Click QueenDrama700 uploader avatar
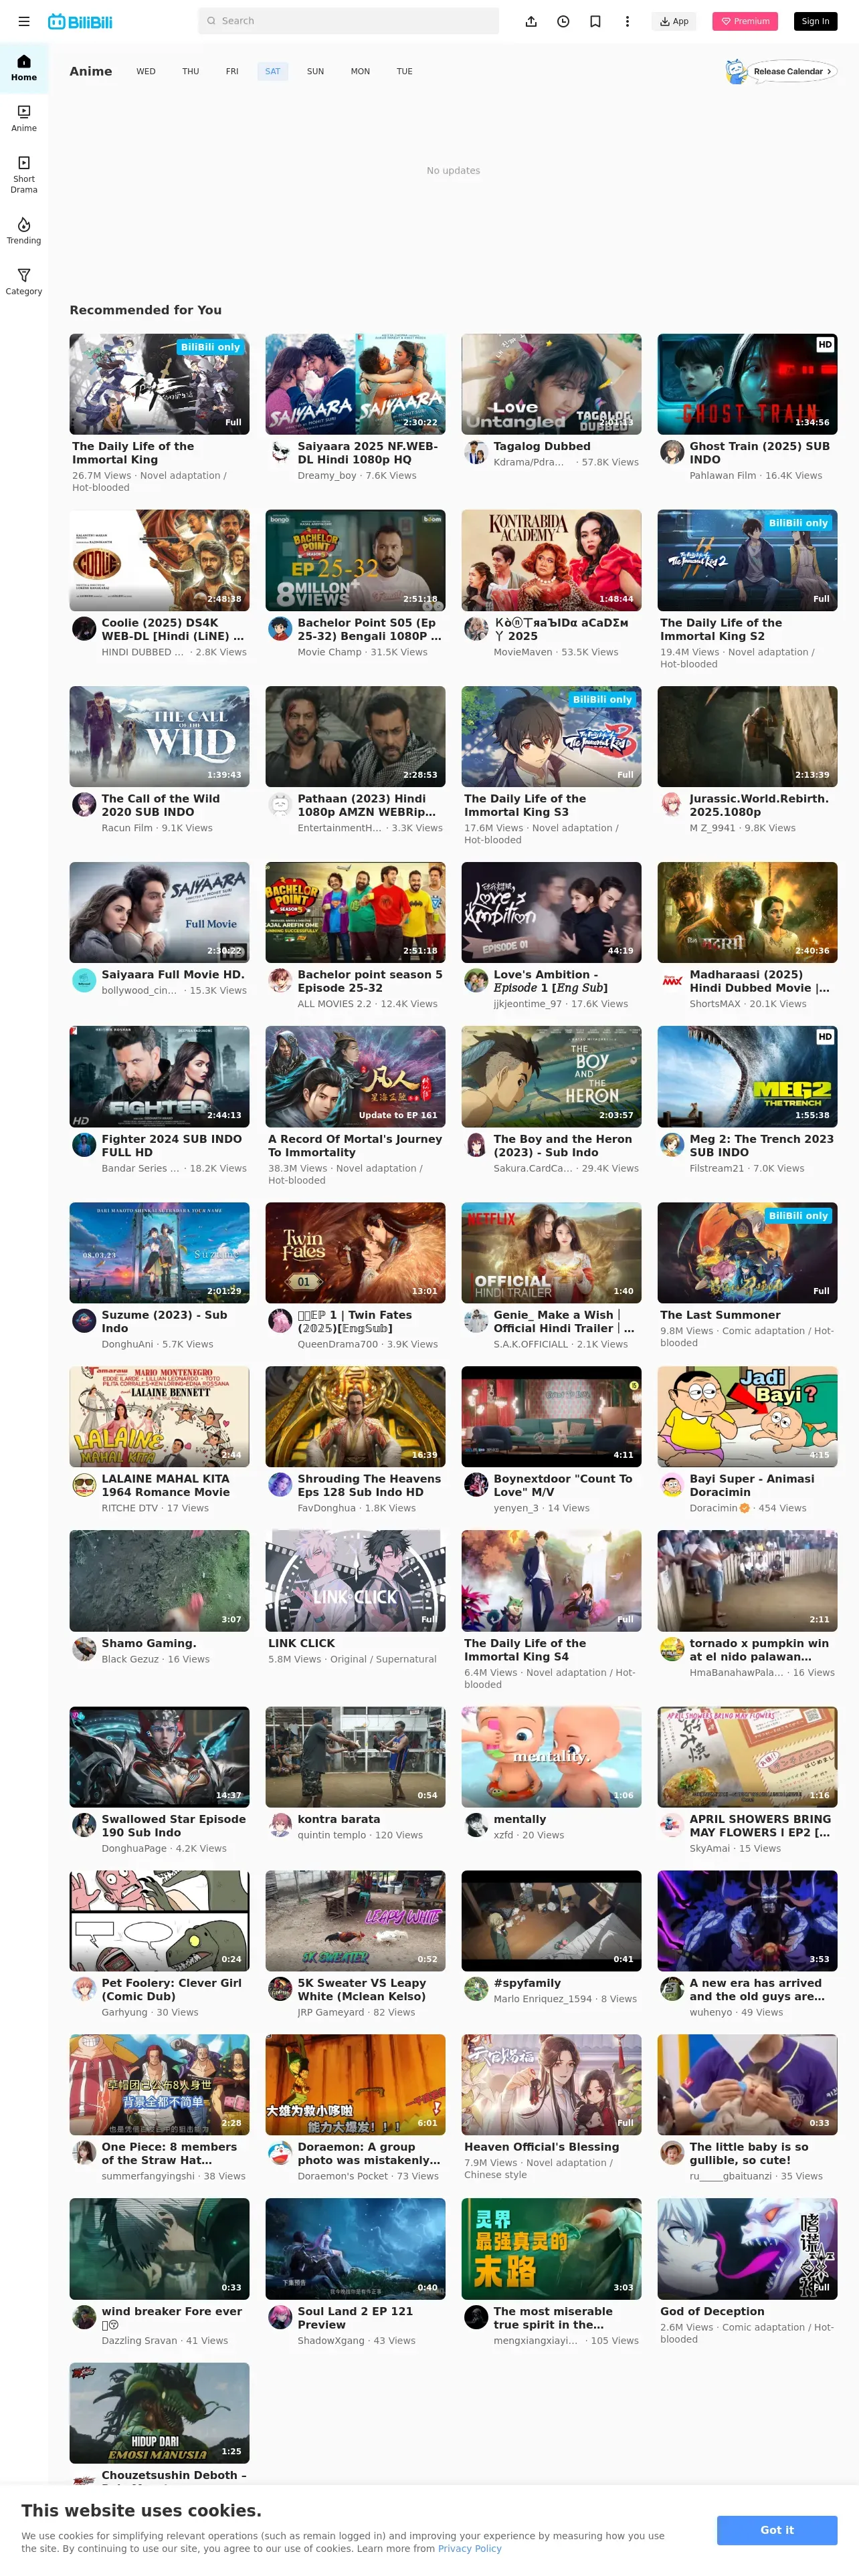Screen dimensions: 859x2576 click(x=281, y=1321)
